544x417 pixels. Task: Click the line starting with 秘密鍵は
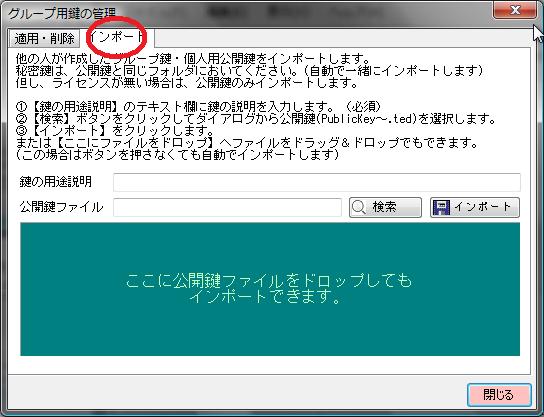pos(249,71)
